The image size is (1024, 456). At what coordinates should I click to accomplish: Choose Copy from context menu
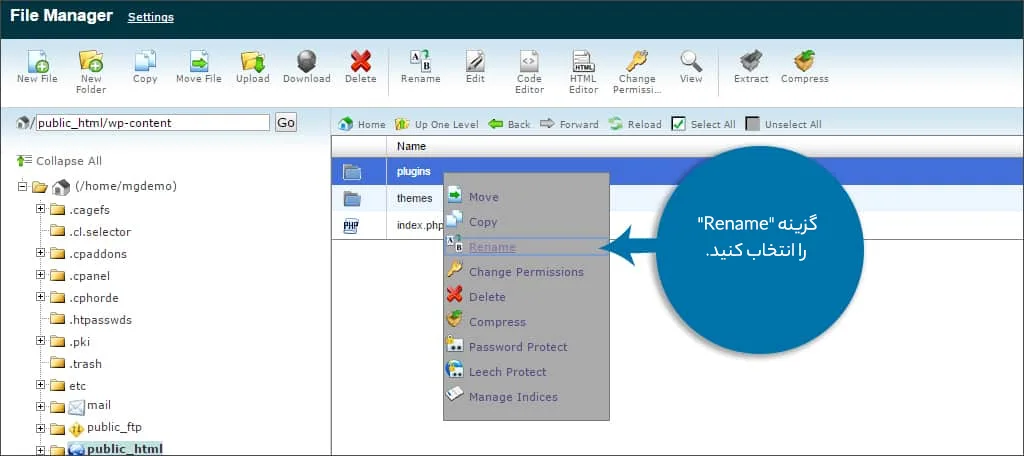(483, 222)
